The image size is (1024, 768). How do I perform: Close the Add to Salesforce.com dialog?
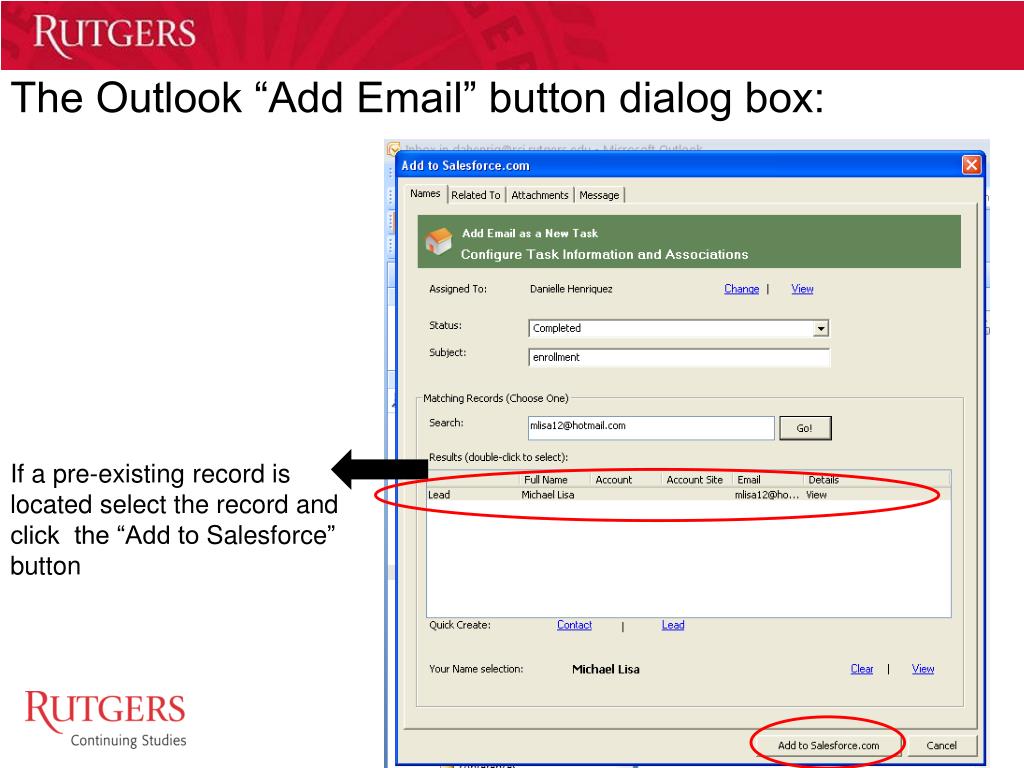[971, 165]
